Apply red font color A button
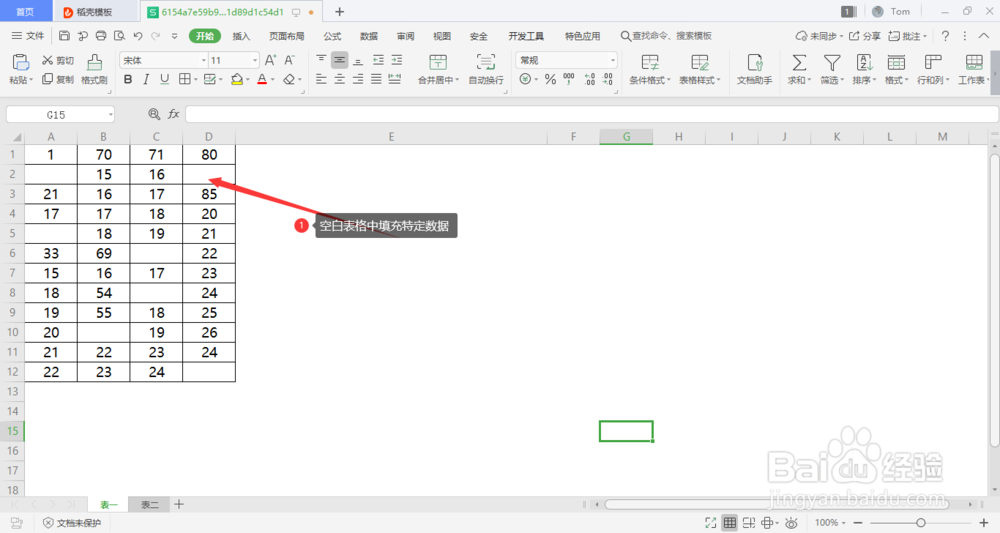Screen dimensions: 1000x533 pyautogui.click(x=262, y=79)
